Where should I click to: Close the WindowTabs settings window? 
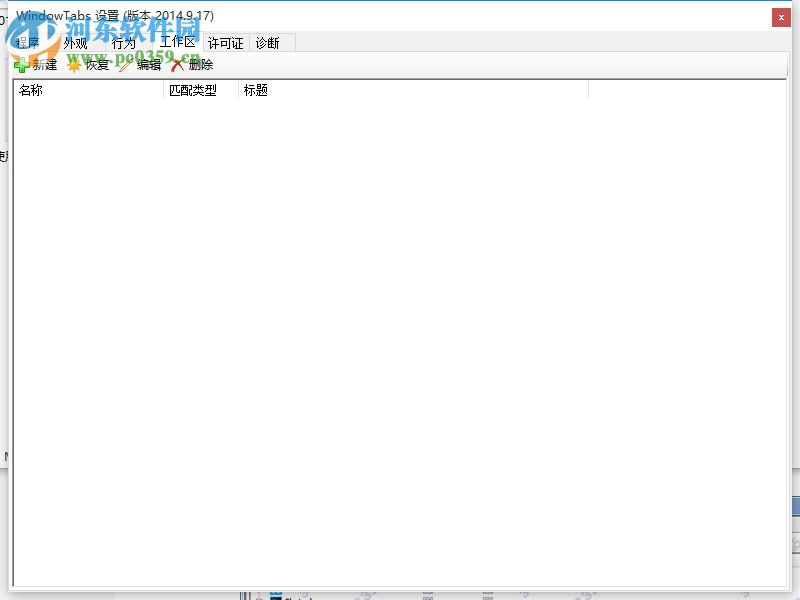point(781,17)
